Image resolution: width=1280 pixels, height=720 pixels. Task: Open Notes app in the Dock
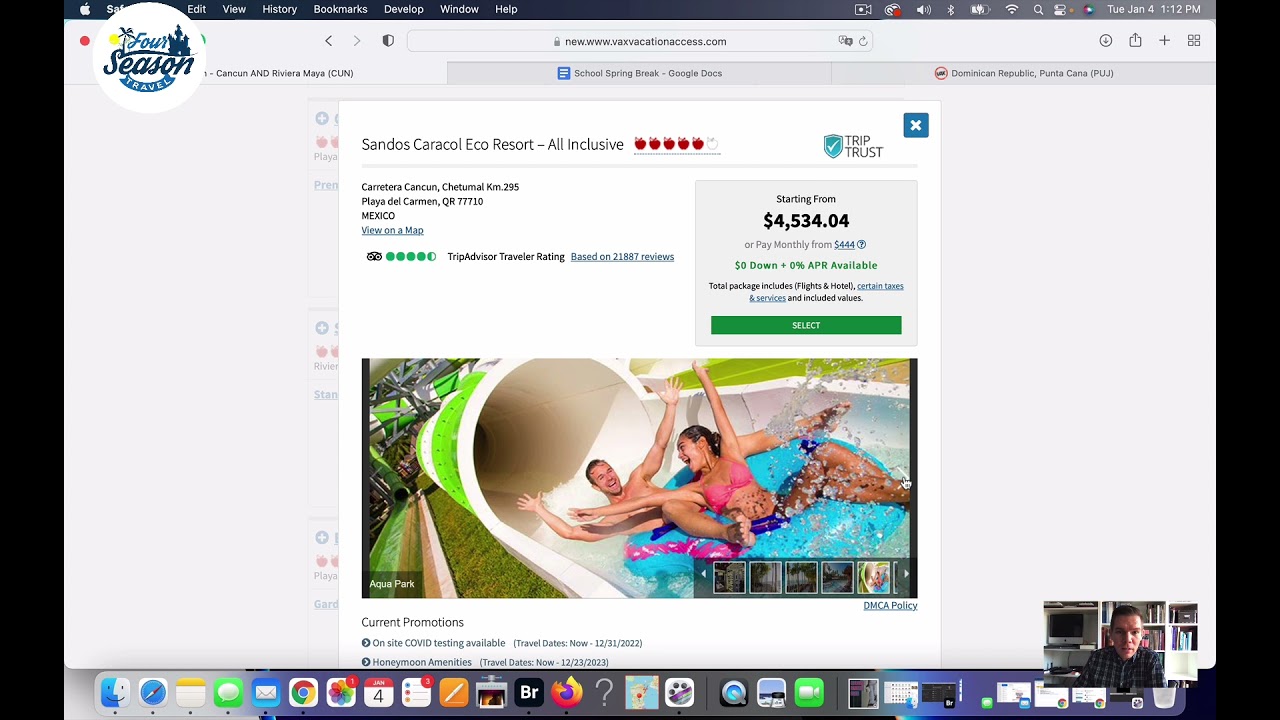tap(190, 692)
